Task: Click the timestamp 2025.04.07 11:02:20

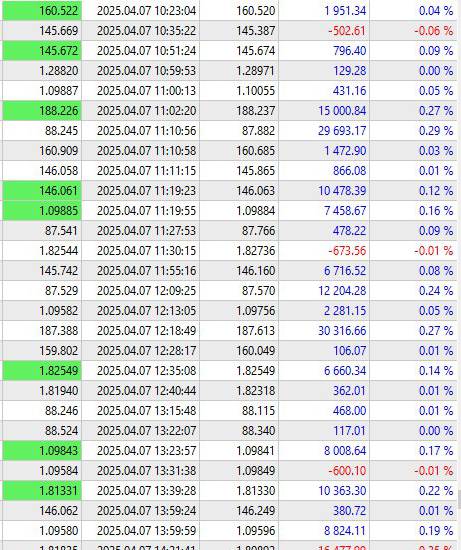Action: [146, 110]
